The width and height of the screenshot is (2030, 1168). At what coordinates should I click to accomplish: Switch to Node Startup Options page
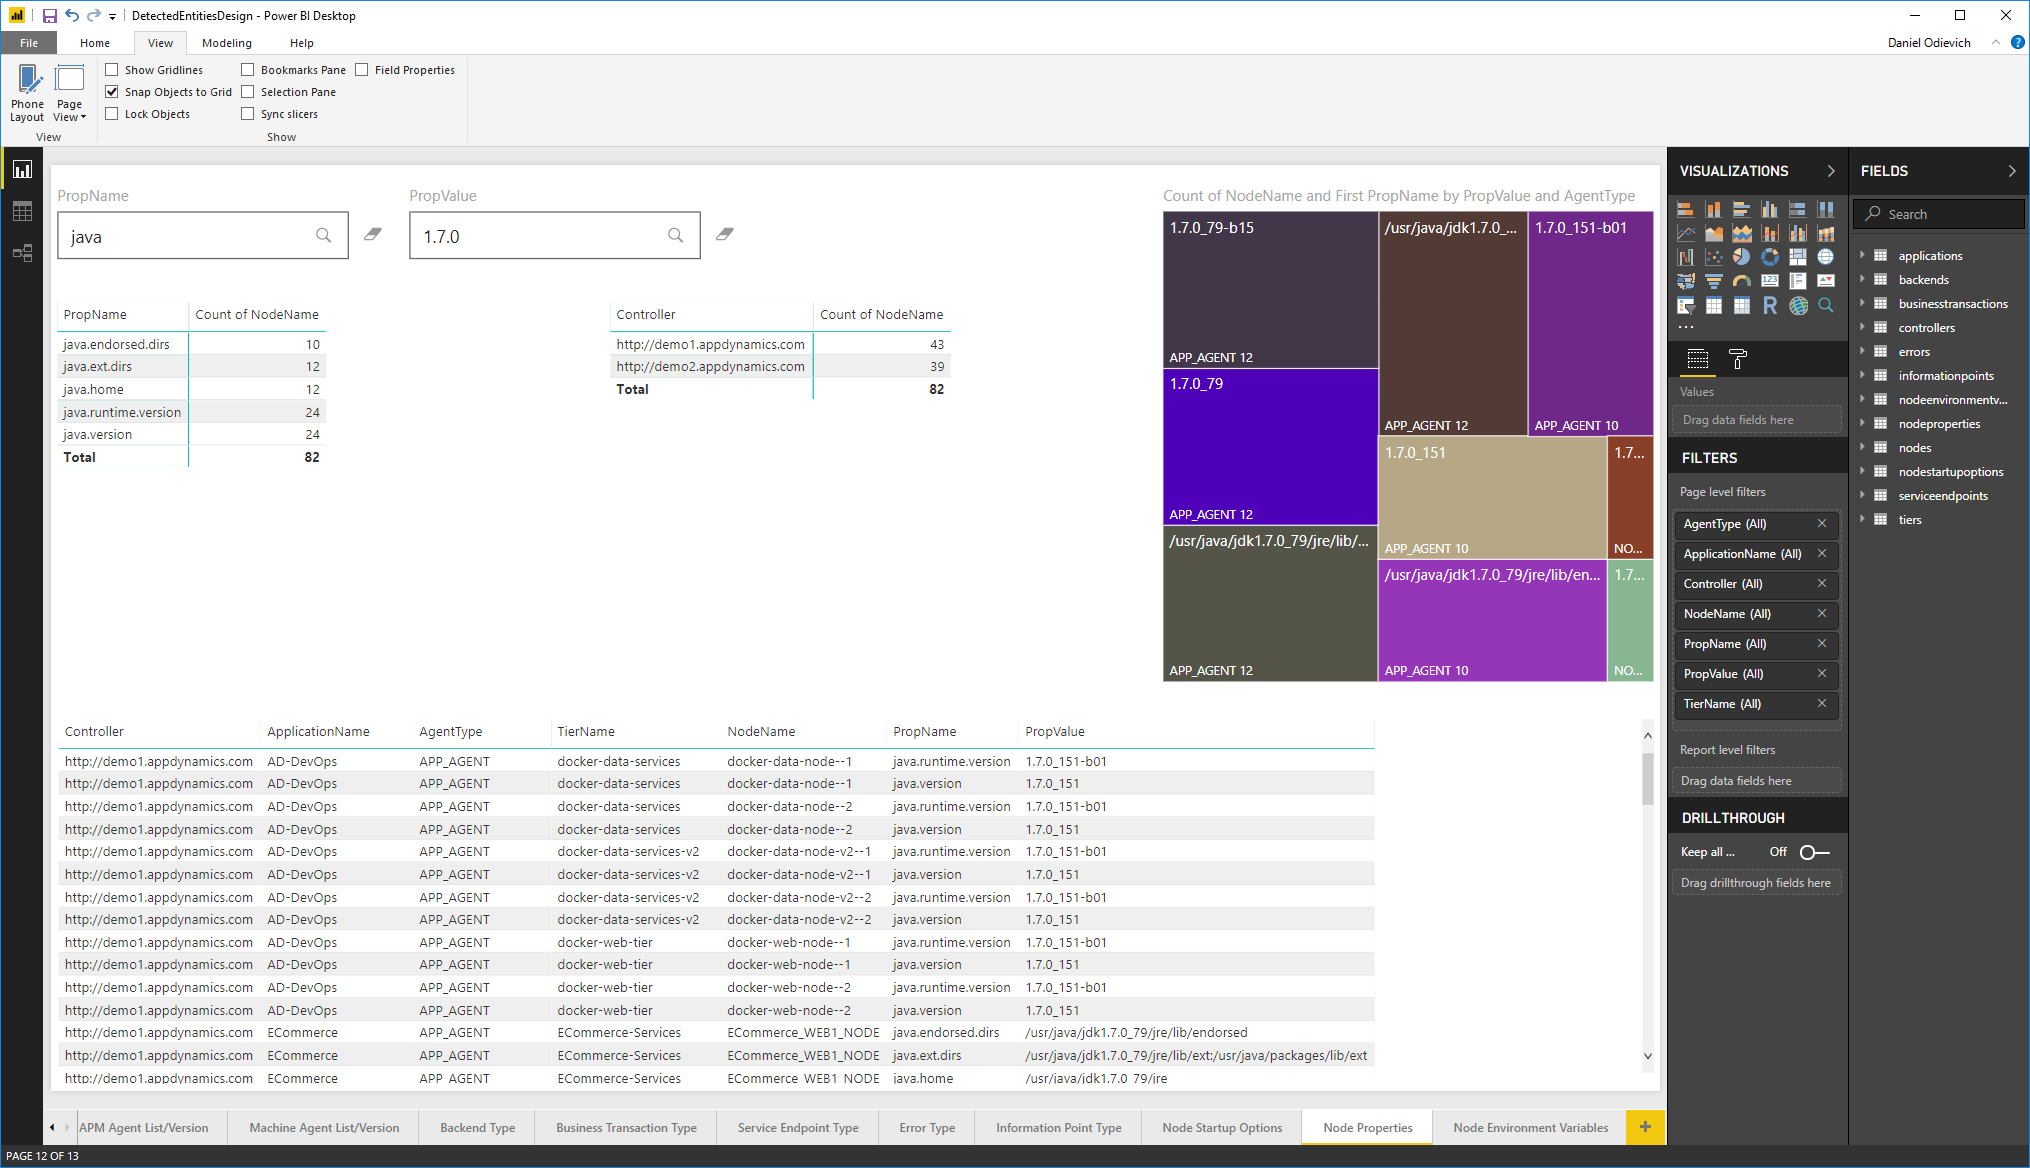[x=1222, y=1127]
